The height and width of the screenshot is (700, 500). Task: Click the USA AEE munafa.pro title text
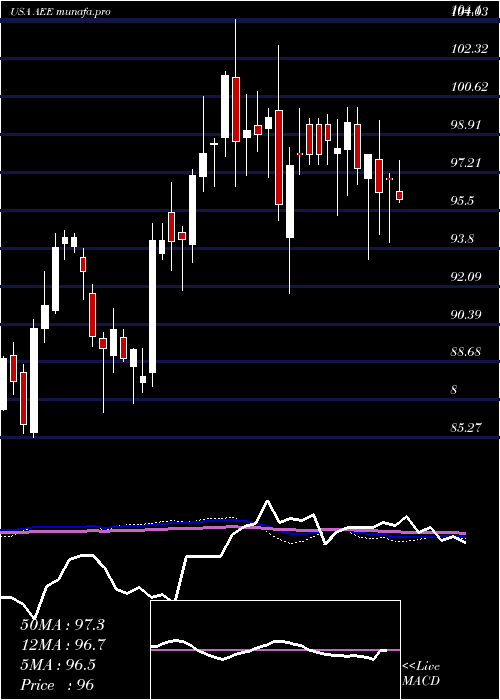[60, 12]
